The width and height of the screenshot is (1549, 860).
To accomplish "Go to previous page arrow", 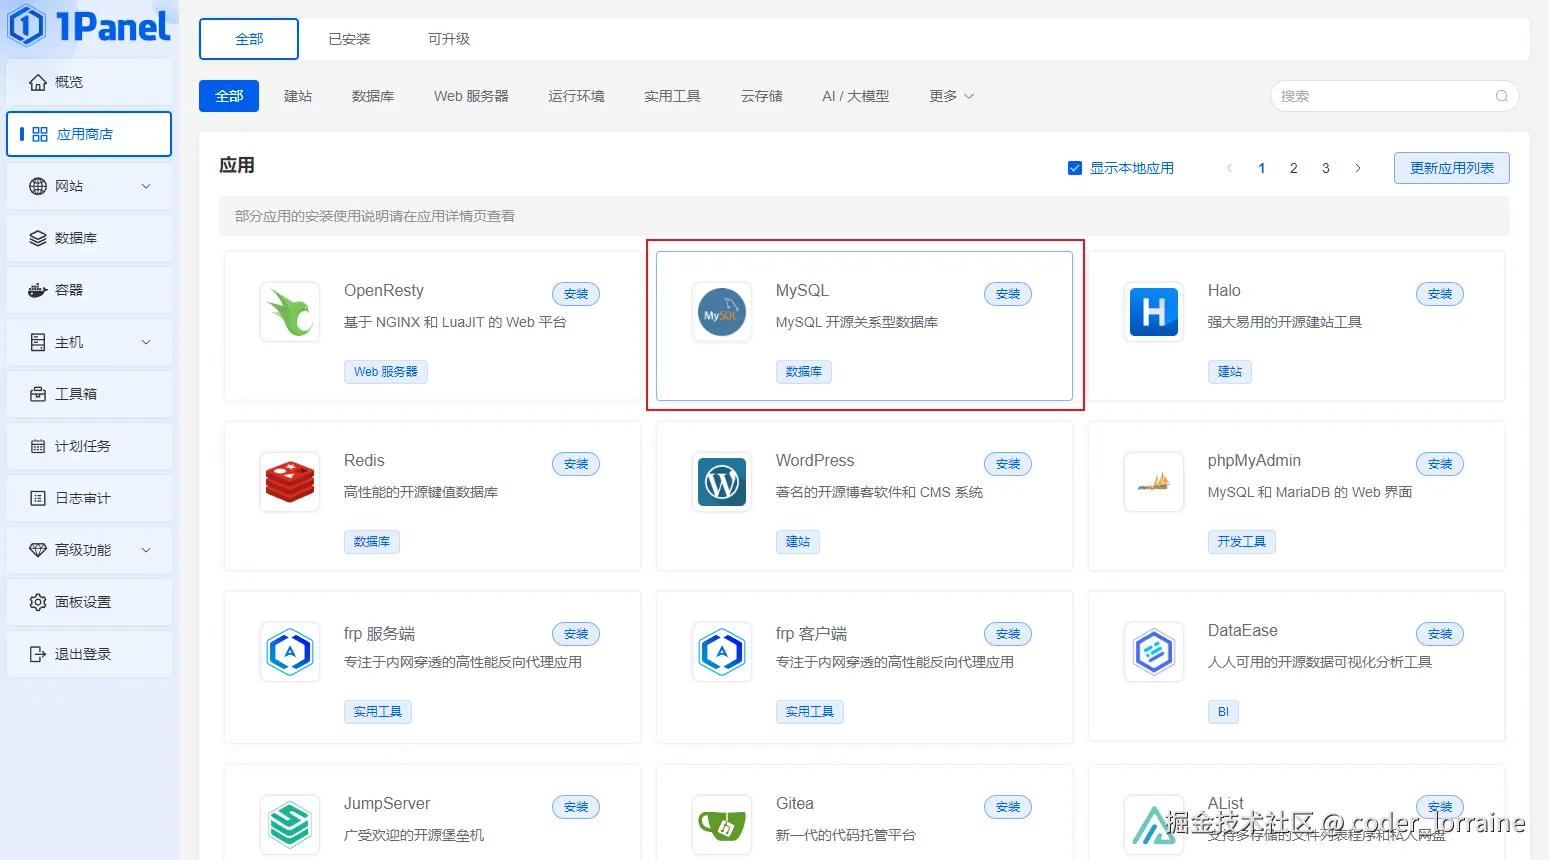I will pyautogui.click(x=1230, y=168).
